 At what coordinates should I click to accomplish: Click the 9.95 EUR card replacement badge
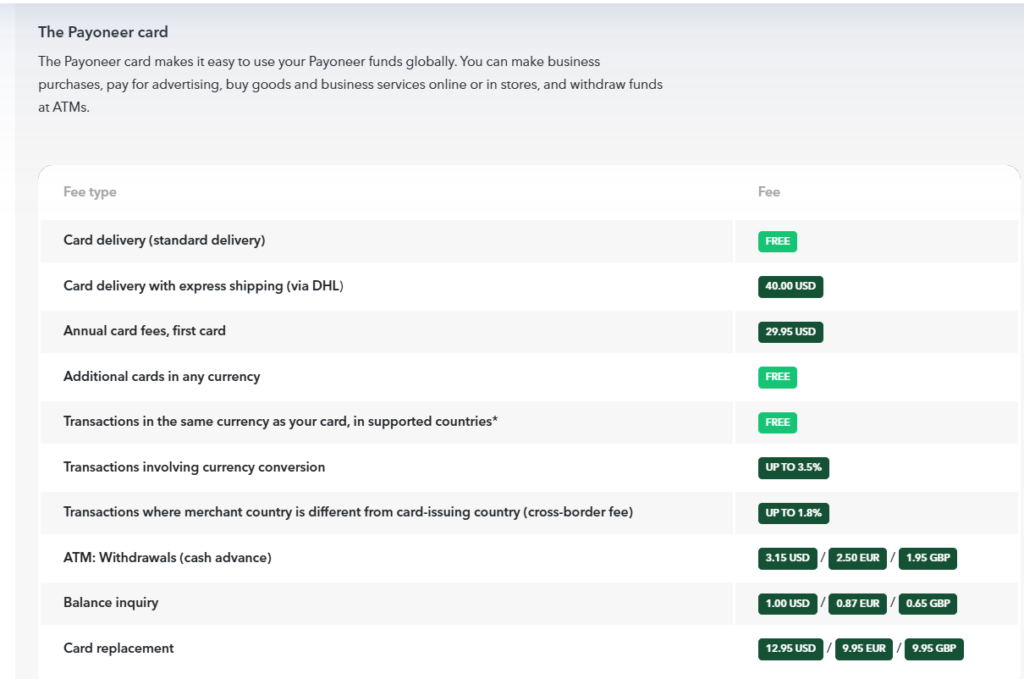(x=863, y=649)
